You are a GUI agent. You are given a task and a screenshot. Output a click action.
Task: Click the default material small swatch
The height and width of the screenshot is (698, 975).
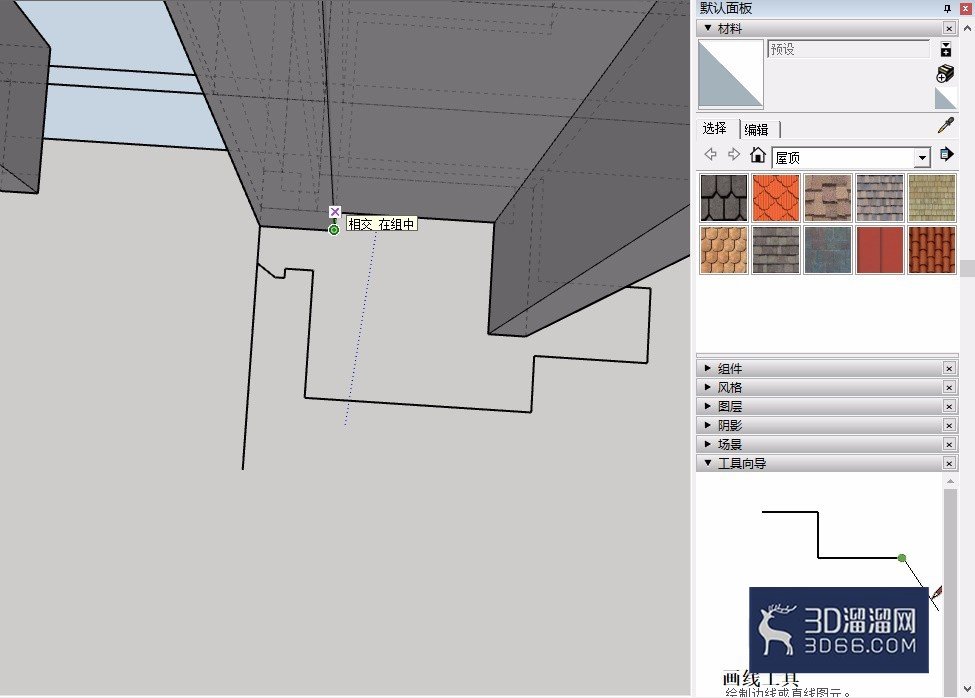[x=945, y=99]
